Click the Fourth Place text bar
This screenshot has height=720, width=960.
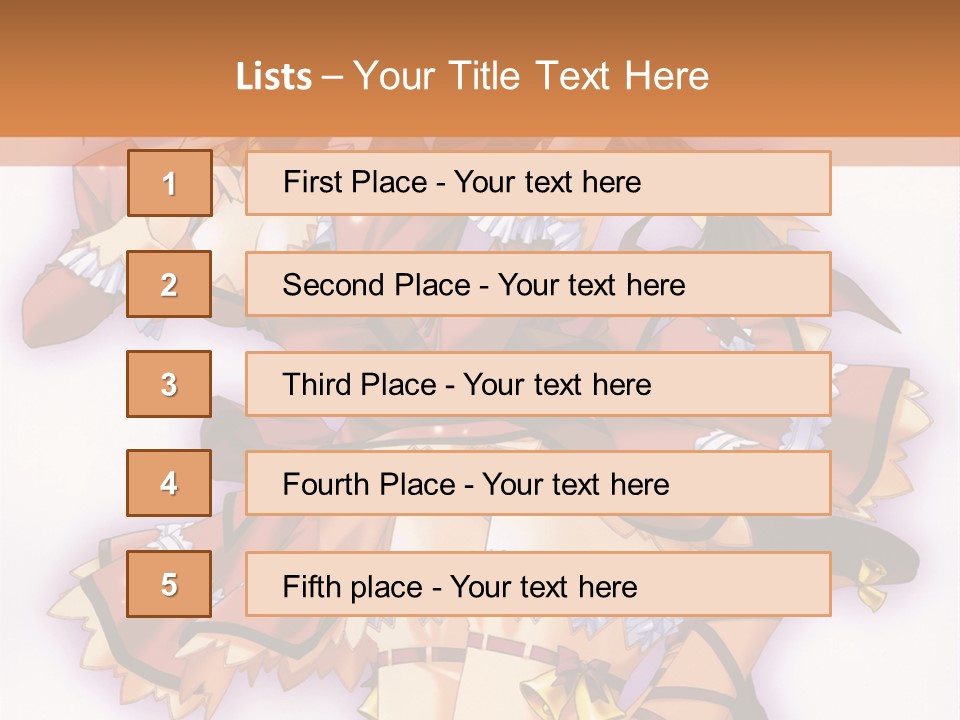tap(538, 483)
